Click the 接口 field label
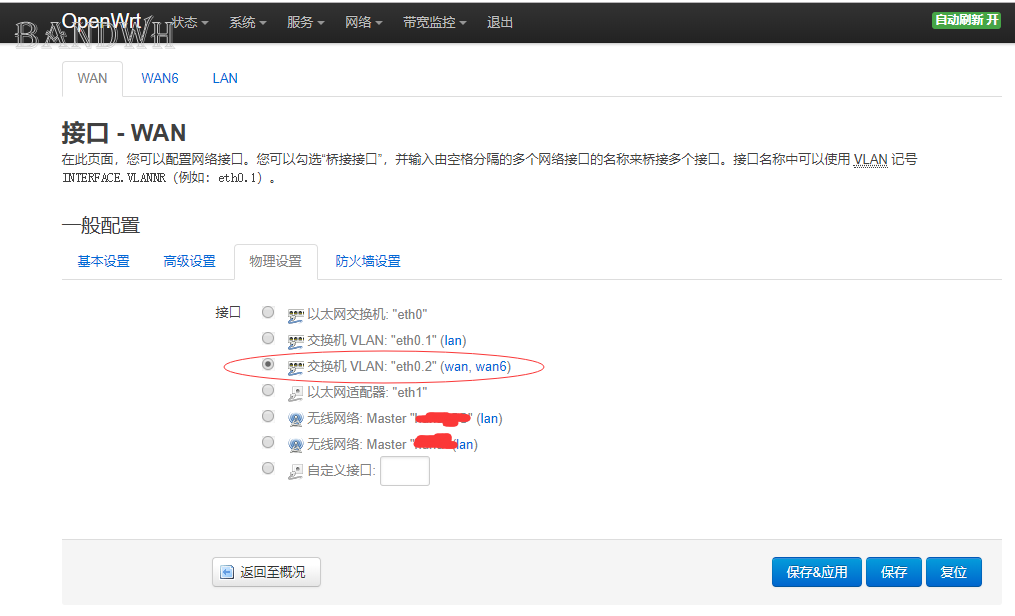The height and width of the screenshot is (616, 1015). pyautogui.click(x=228, y=313)
